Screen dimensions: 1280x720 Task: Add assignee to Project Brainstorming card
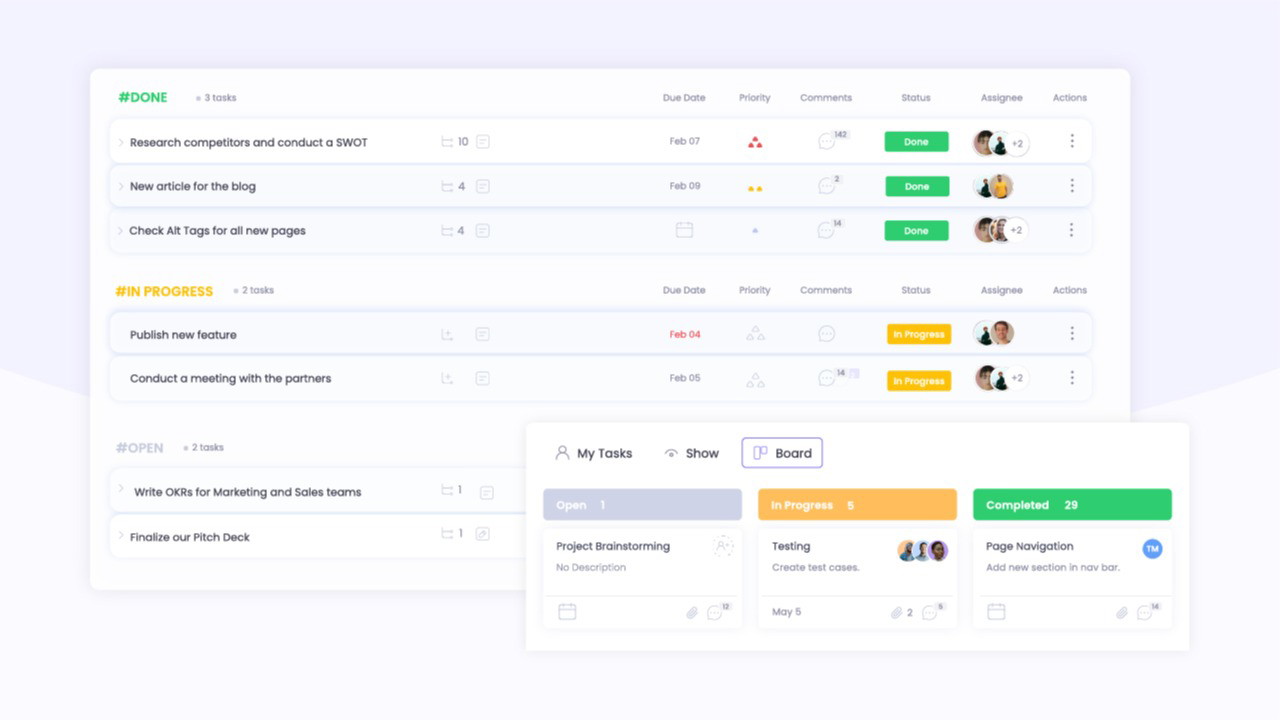point(722,546)
